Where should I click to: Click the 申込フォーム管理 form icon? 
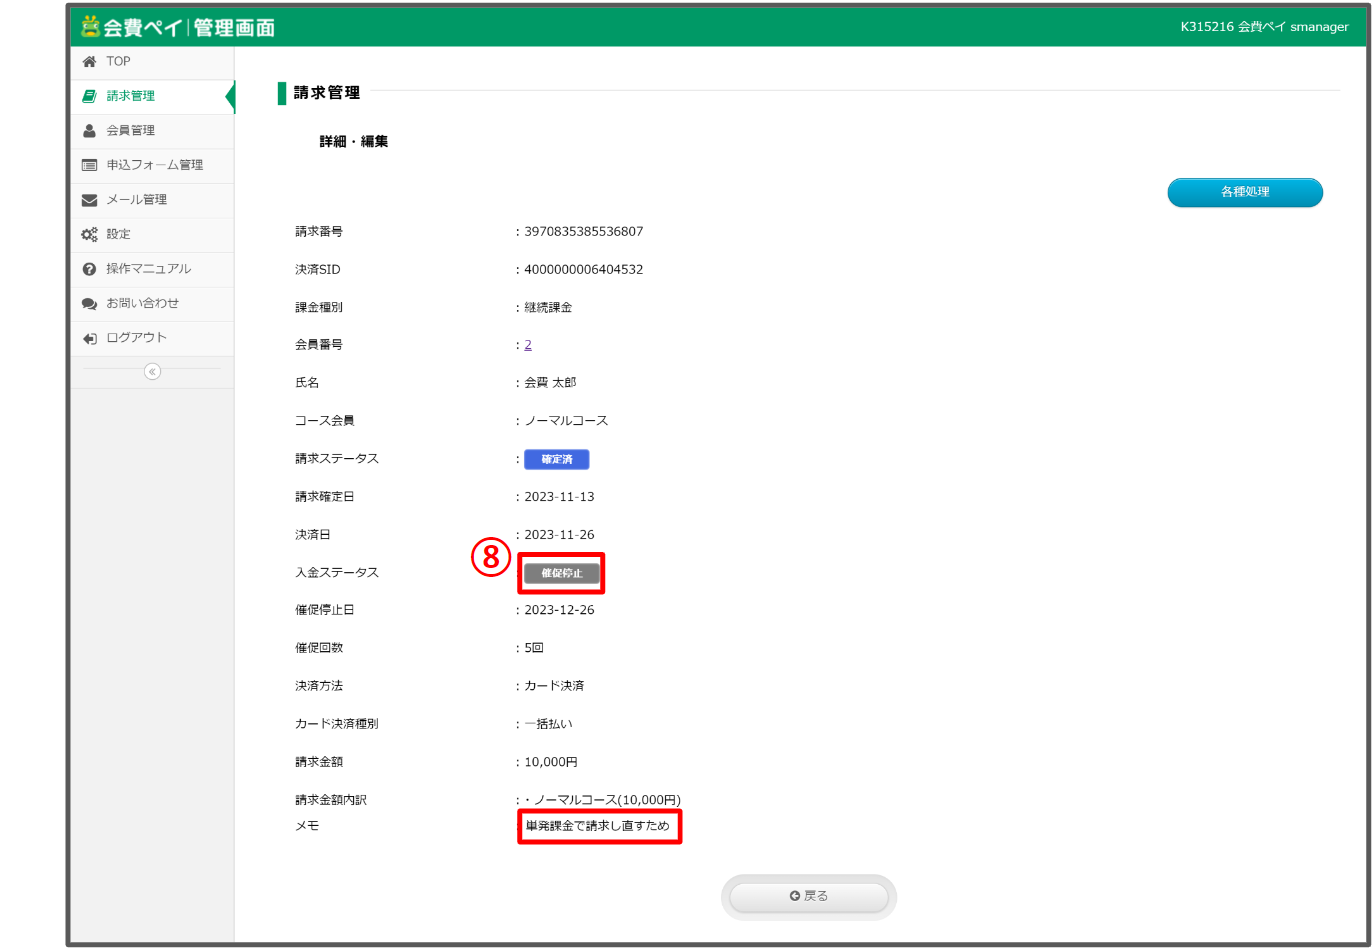click(x=90, y=165)
